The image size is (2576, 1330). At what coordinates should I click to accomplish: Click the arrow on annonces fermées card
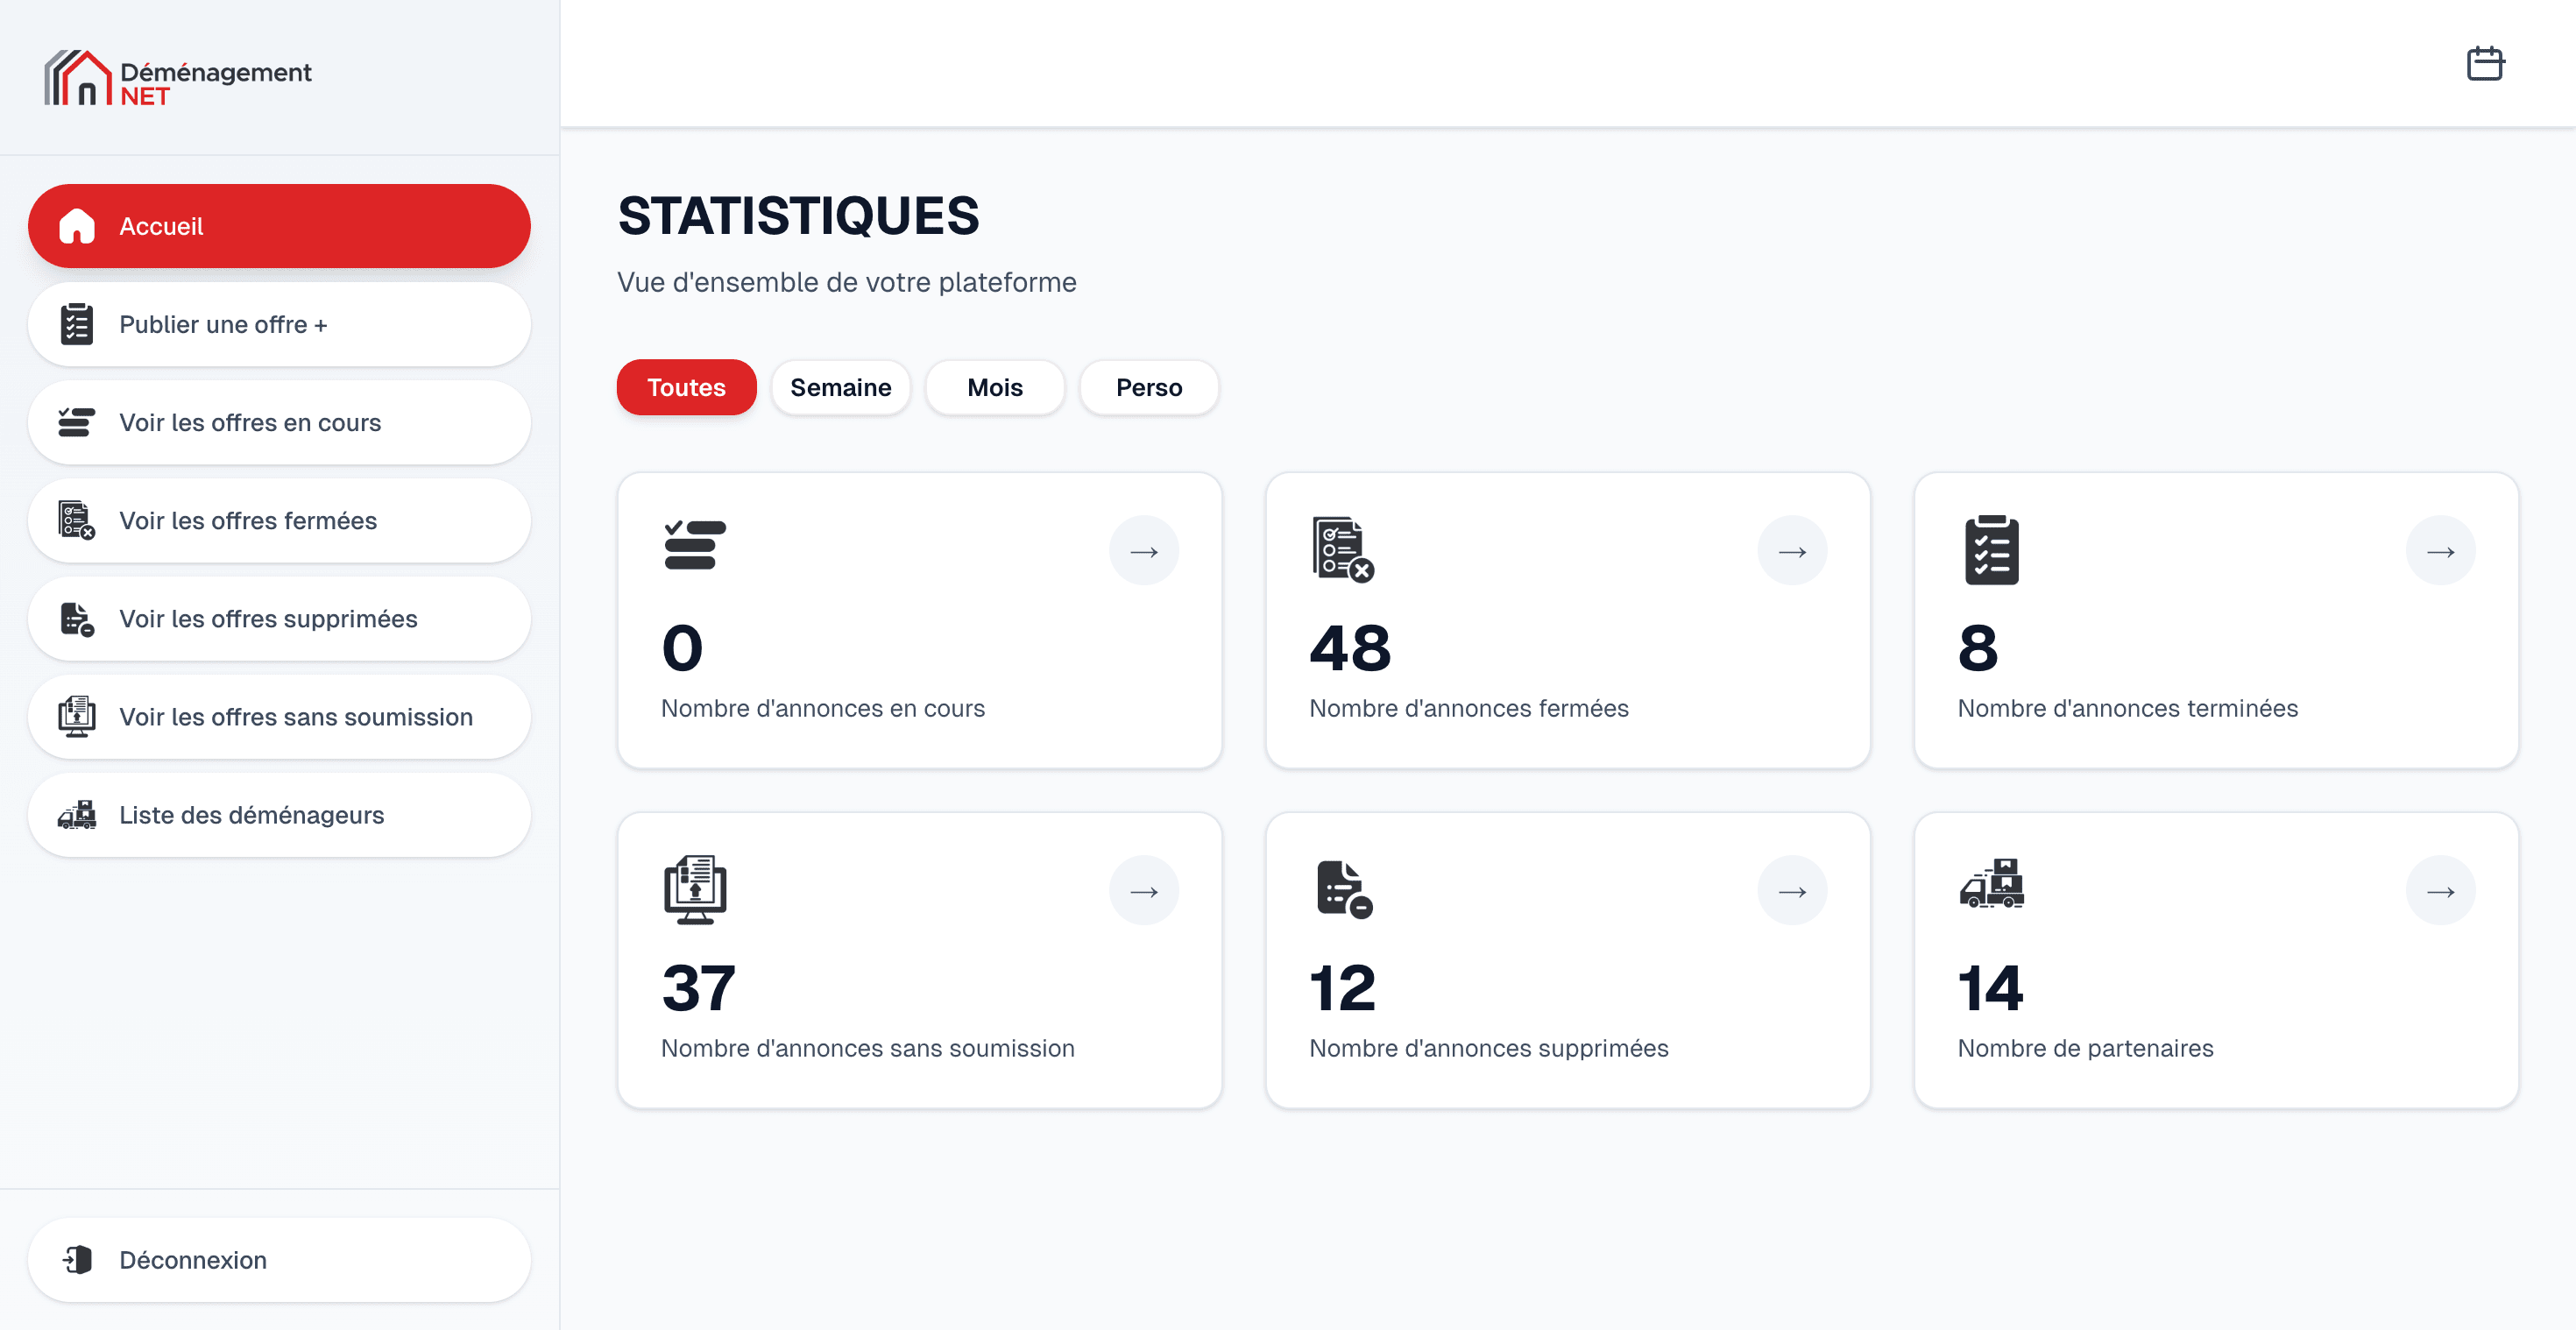point(1792,549)
